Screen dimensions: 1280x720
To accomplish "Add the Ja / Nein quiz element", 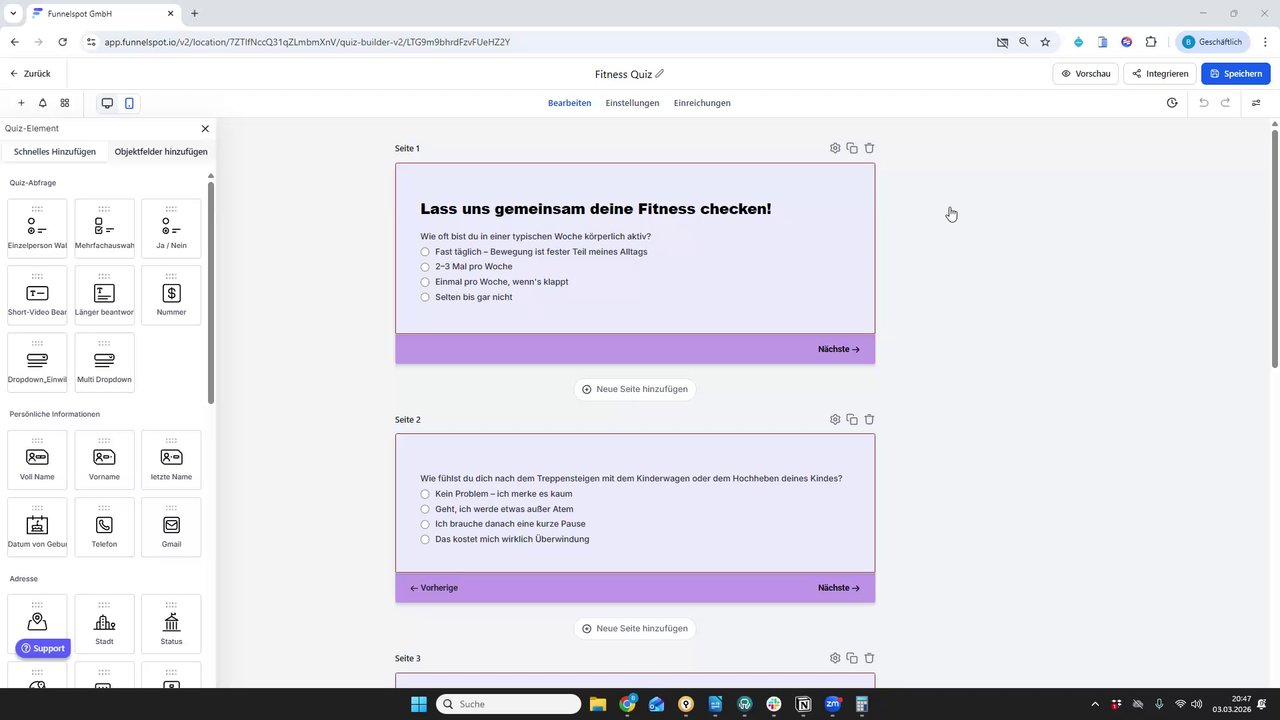I will tap(171, 228).
